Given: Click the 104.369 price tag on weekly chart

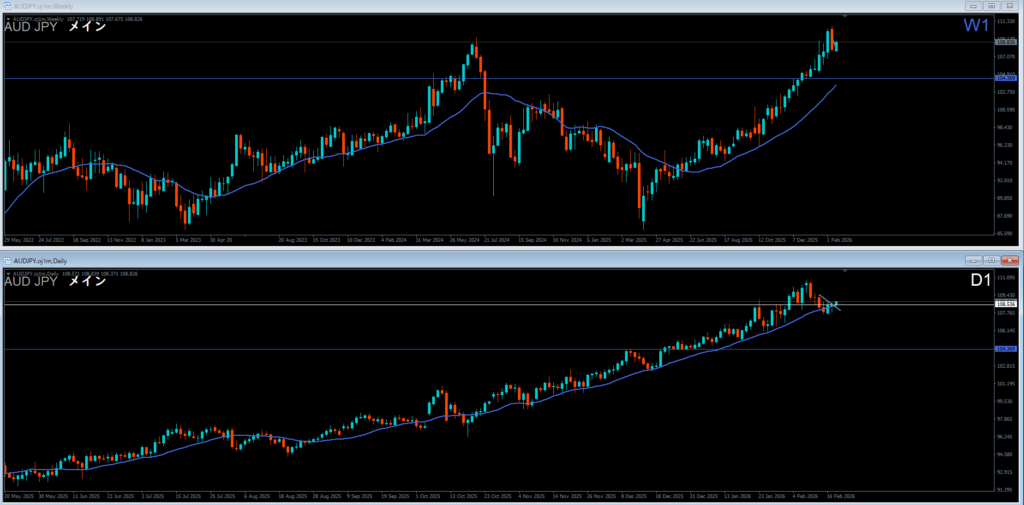Looking at the screenshot, I should [x=1006, y=78].
